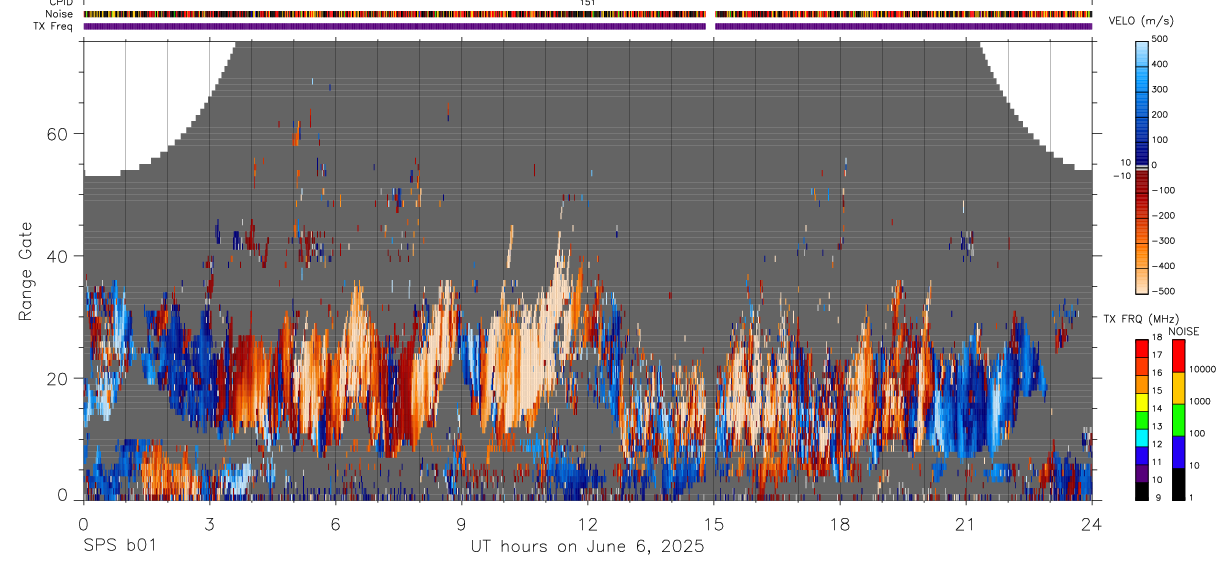1228x567 pixels.
Task: Click the 3 tick on UT hours axis
Action: coord(209,523)
